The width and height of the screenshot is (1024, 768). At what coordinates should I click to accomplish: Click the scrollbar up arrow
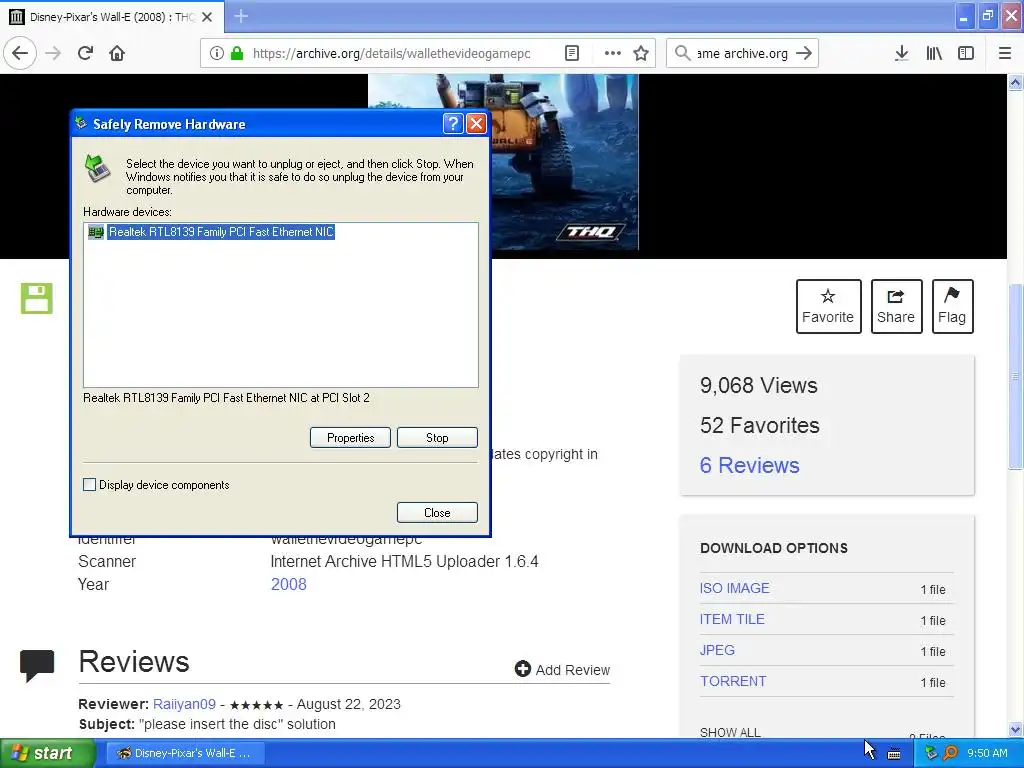1015,82
